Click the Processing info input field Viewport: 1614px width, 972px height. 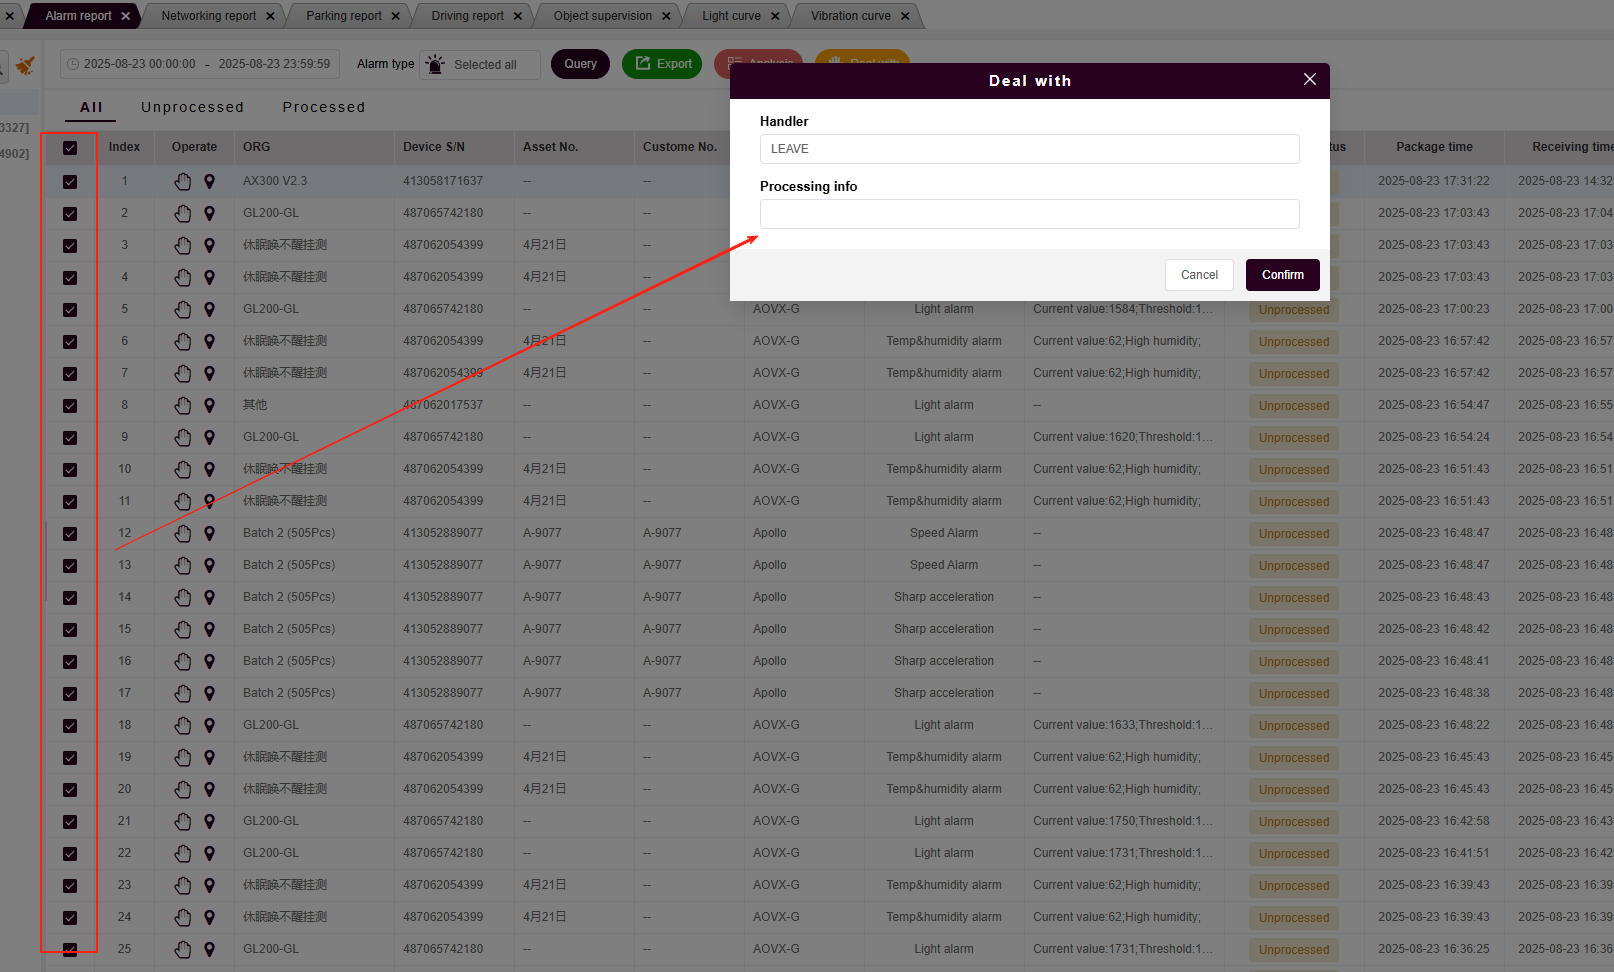(x=1029, y=214)
